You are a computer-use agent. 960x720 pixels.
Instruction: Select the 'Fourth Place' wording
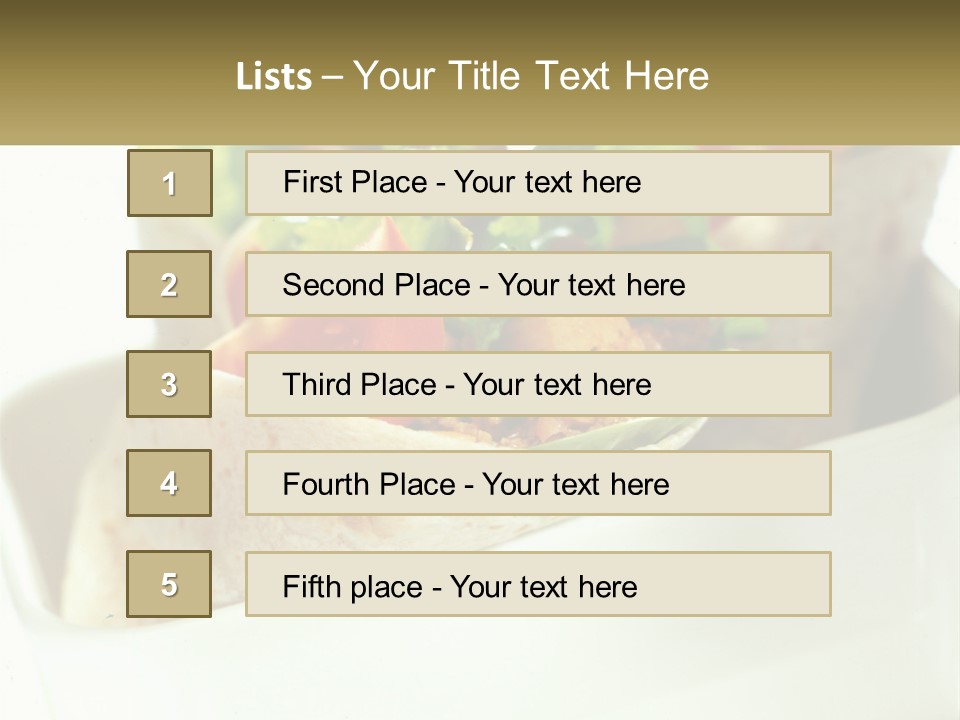369,484
